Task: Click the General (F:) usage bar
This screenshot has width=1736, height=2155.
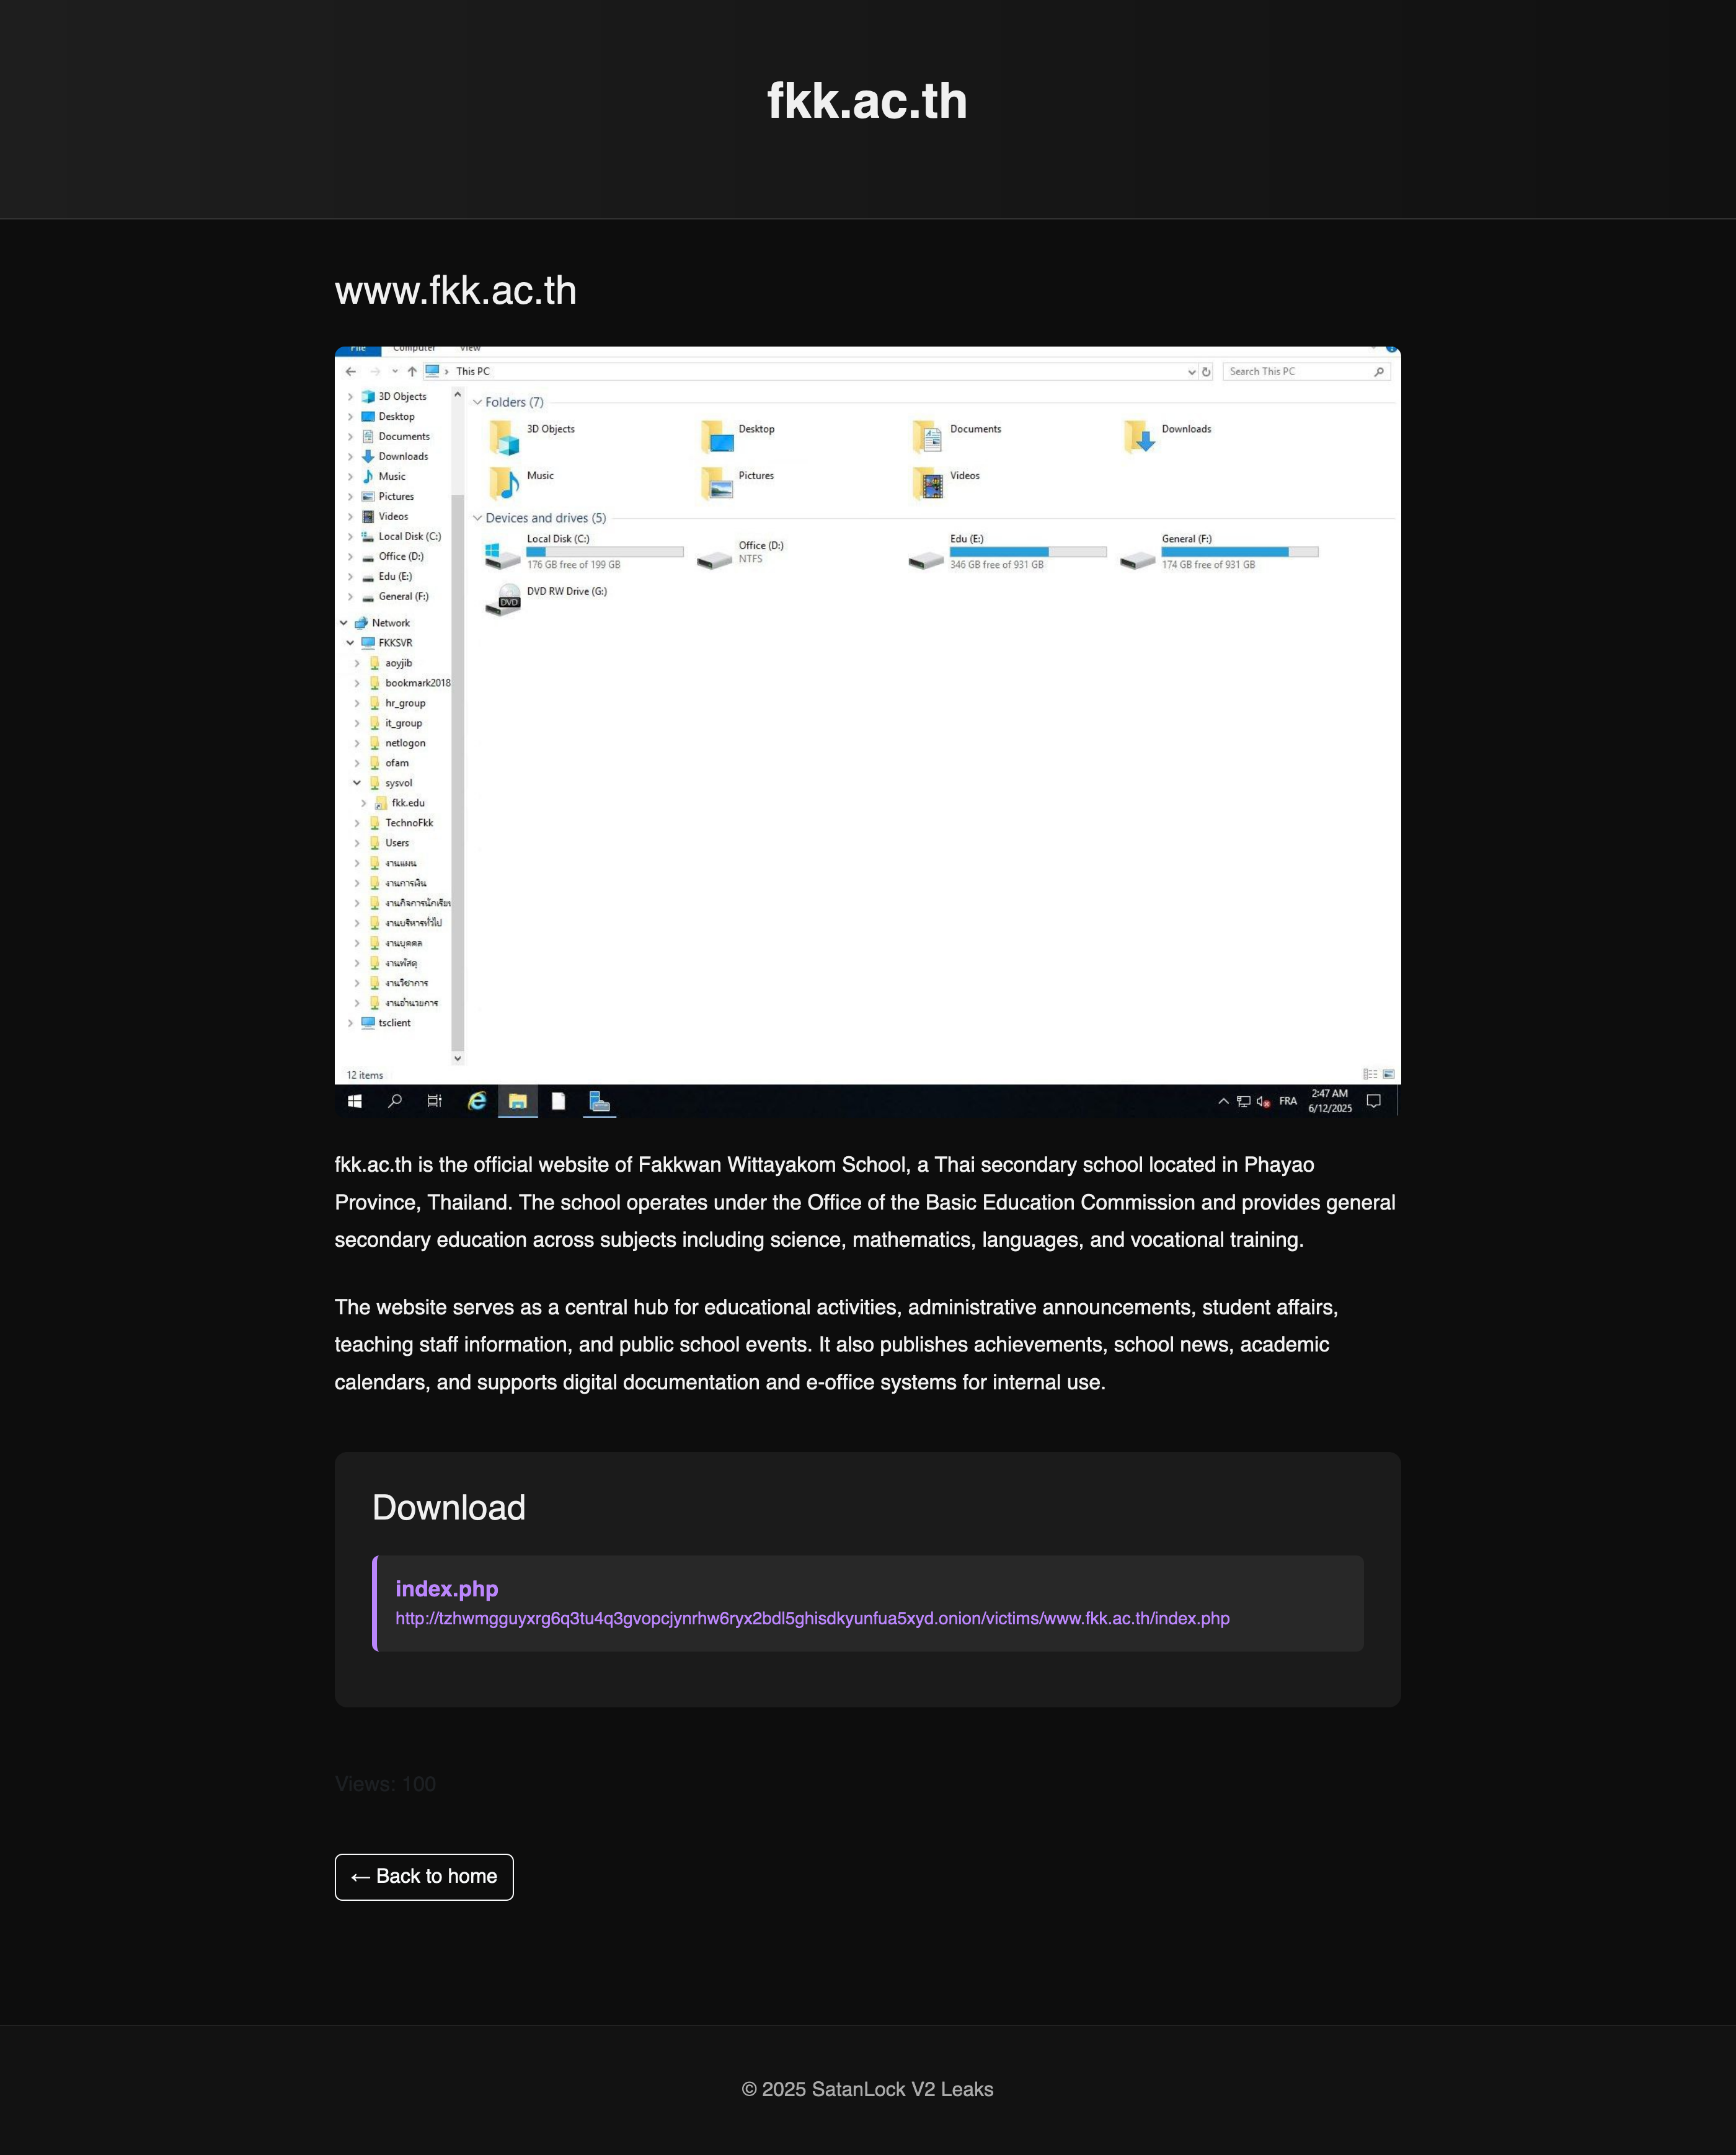Action: tap(1240, 552)
